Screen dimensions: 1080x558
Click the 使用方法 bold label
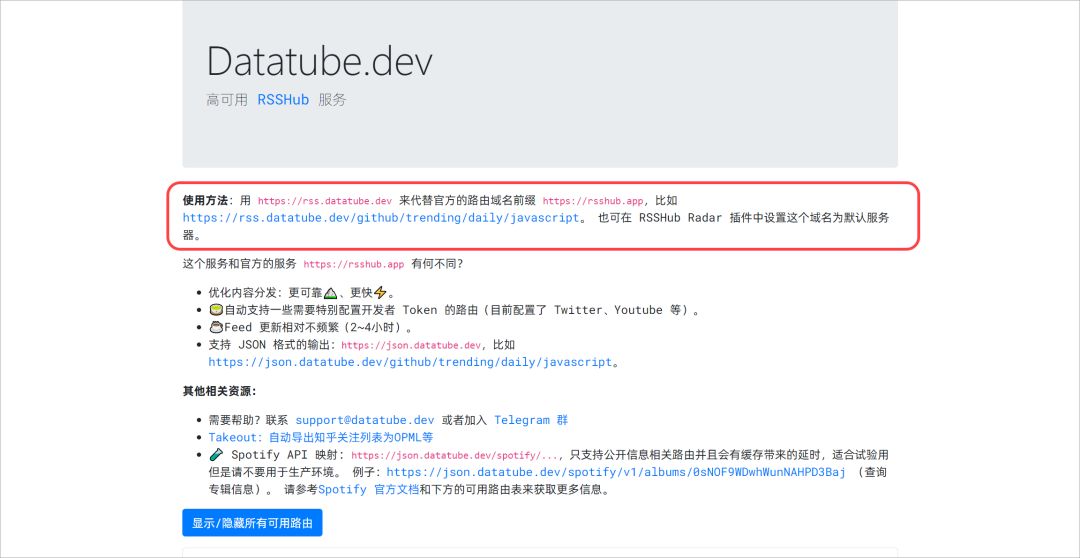[205, 200]
